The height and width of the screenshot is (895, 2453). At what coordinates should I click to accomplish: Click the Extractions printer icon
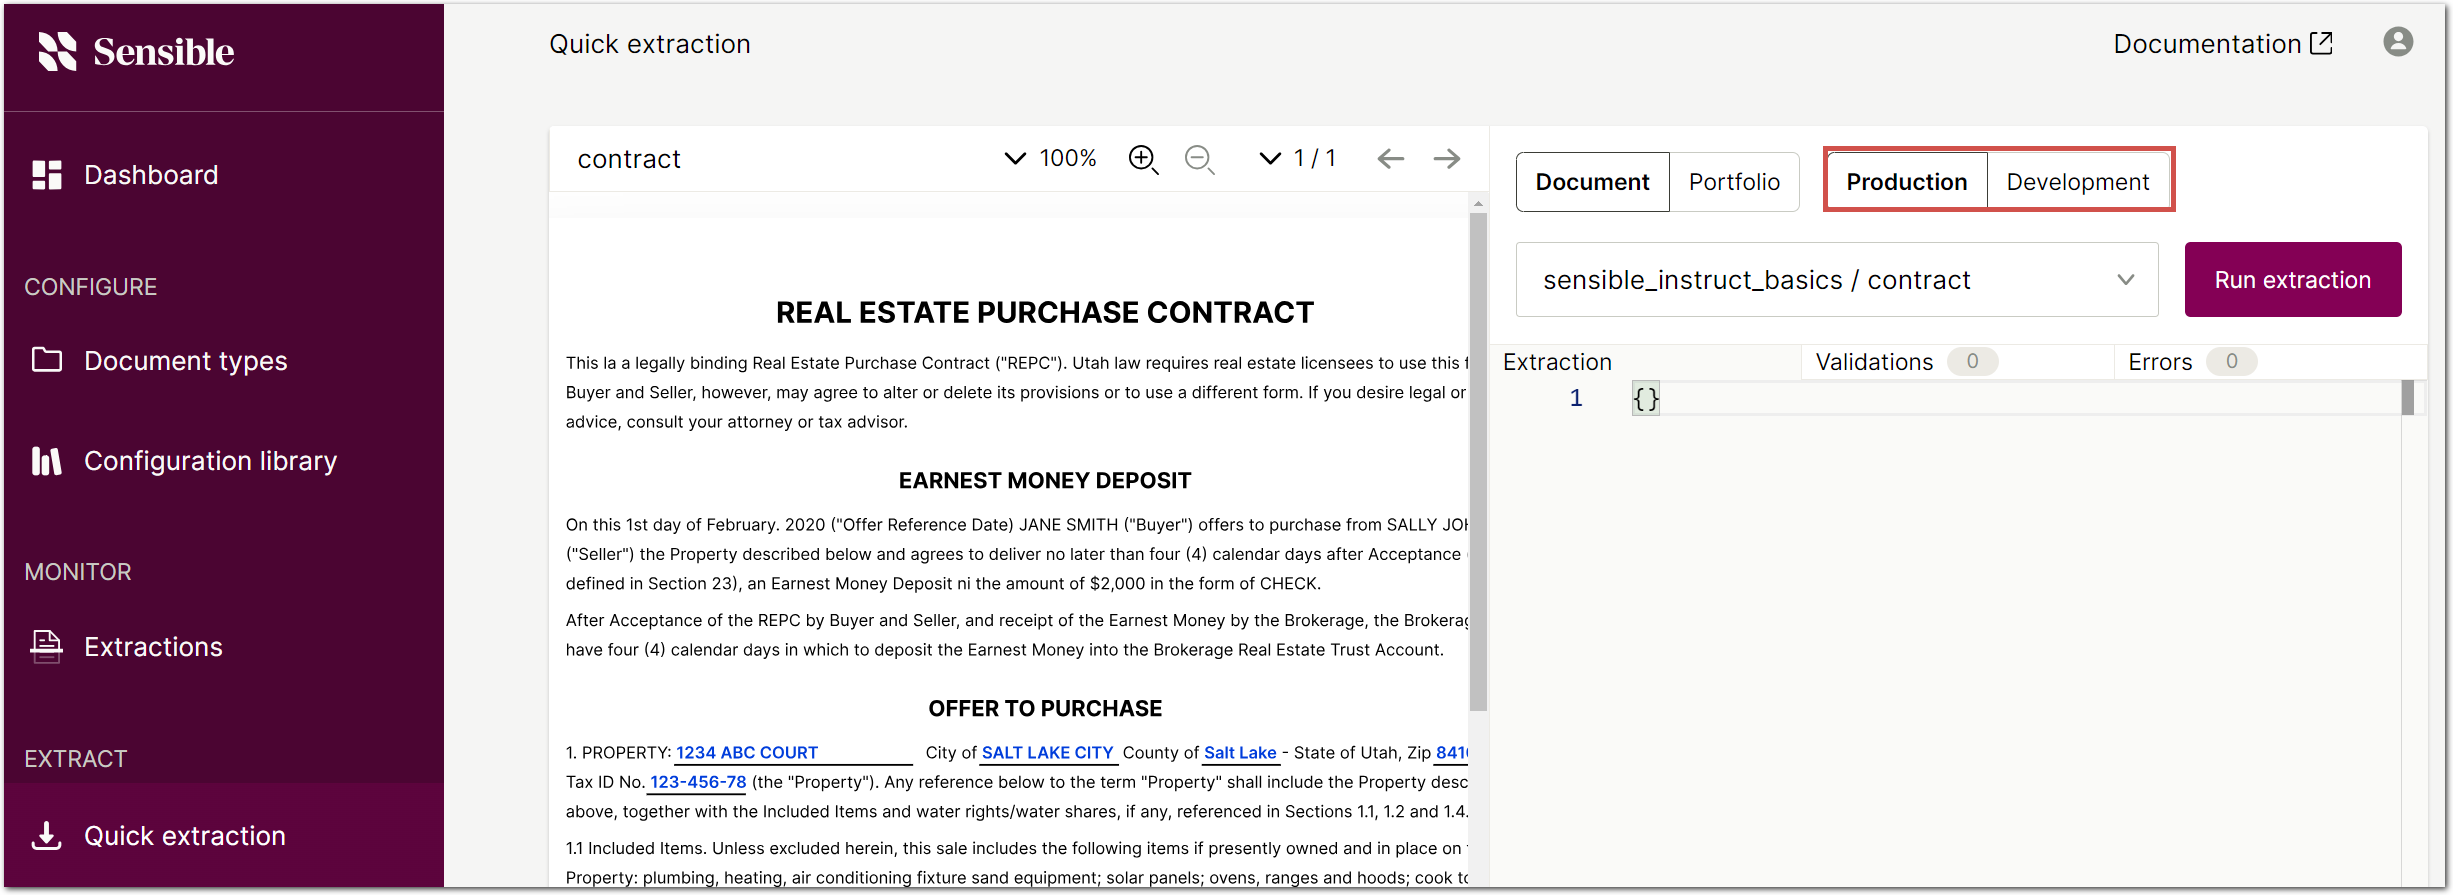[x=47, y=646]
